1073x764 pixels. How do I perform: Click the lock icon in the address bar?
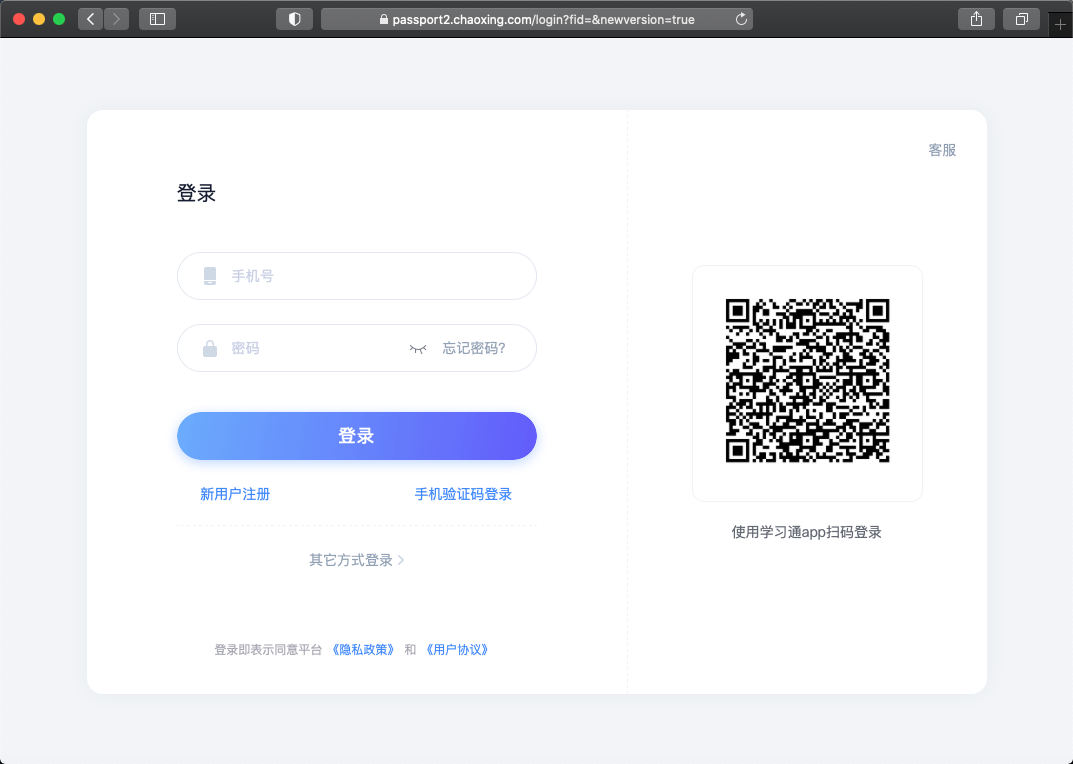[x=384, y=20]
